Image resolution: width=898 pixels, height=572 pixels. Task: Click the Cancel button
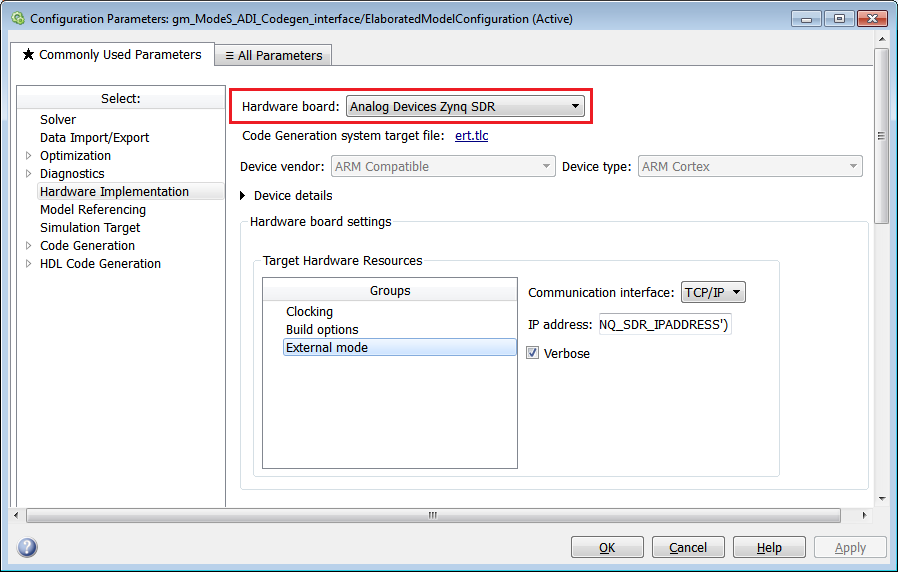coord(688,547)
